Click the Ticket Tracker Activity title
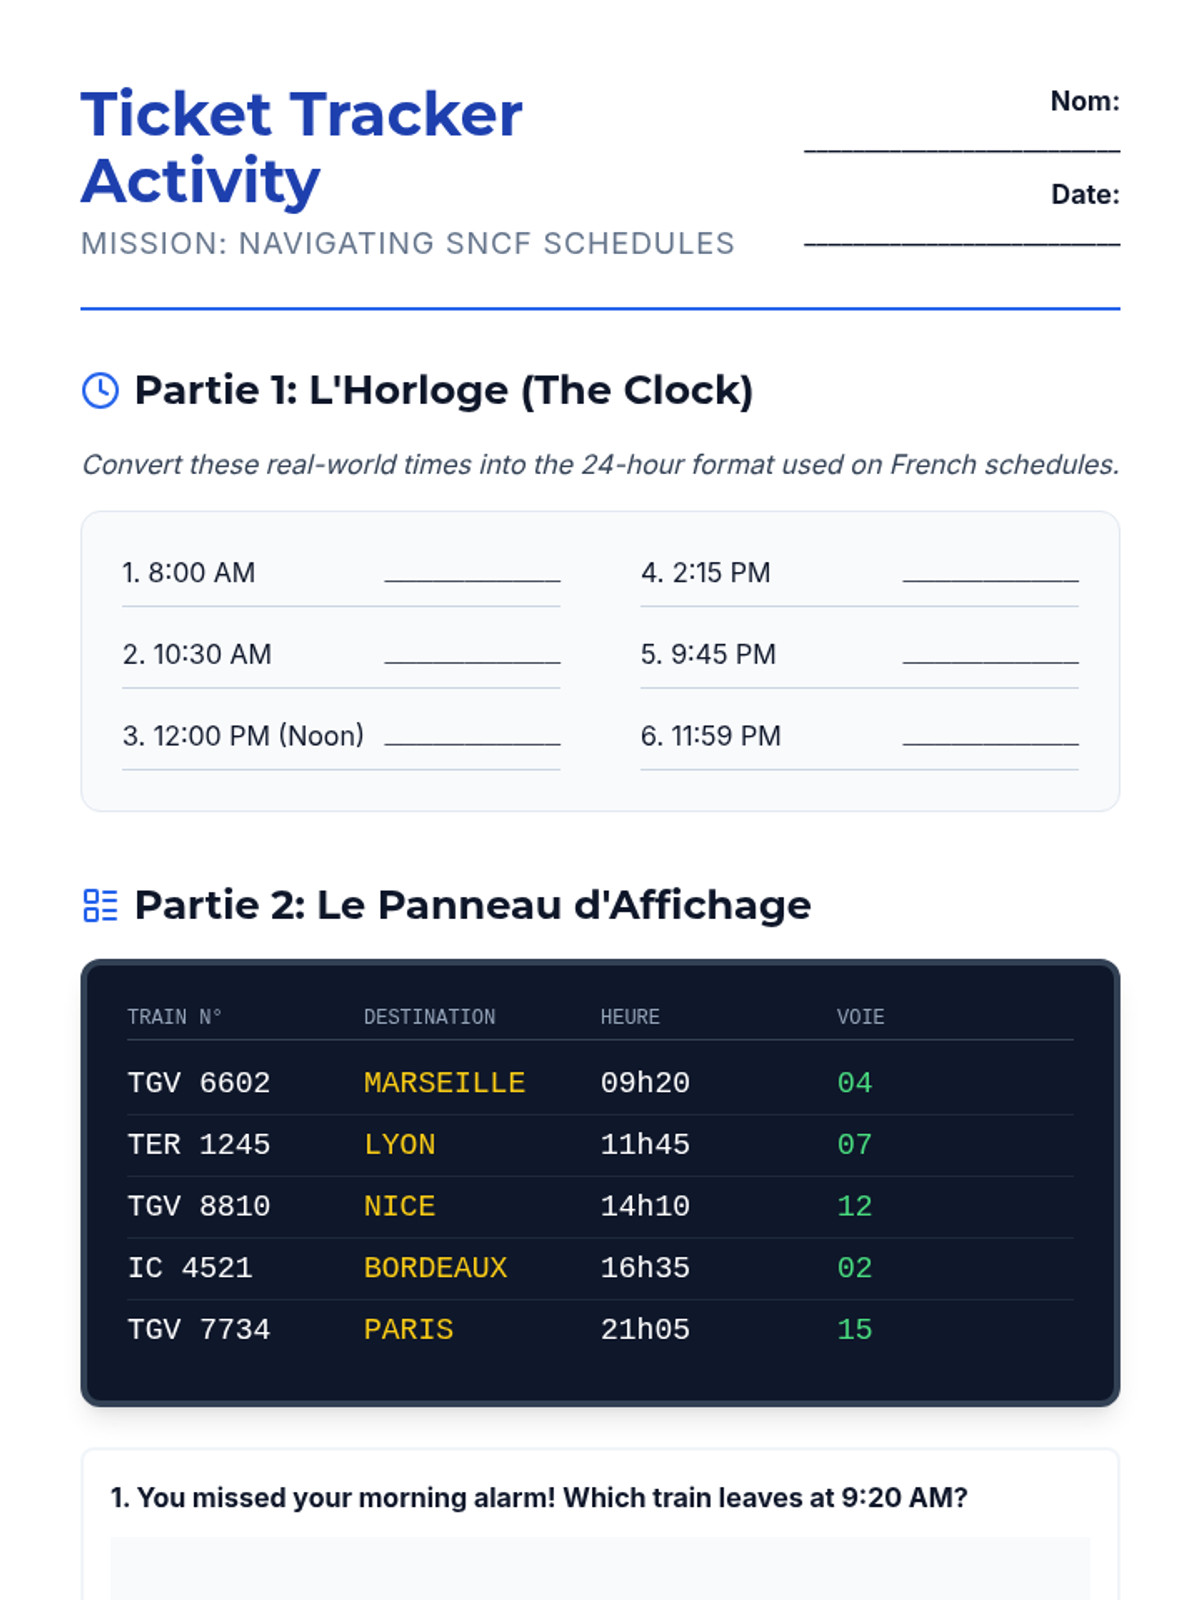 point(301,146)
